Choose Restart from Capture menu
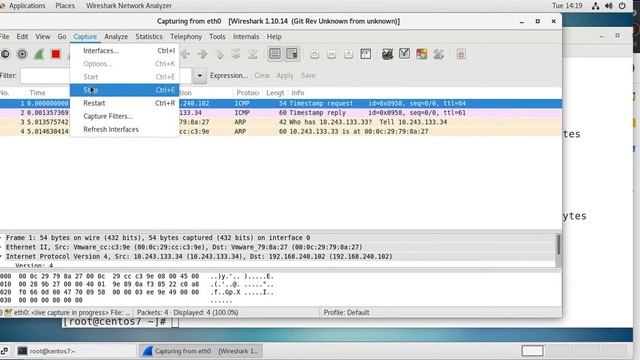Viewport: 640px width, 360px height. (x=124, y=103)
